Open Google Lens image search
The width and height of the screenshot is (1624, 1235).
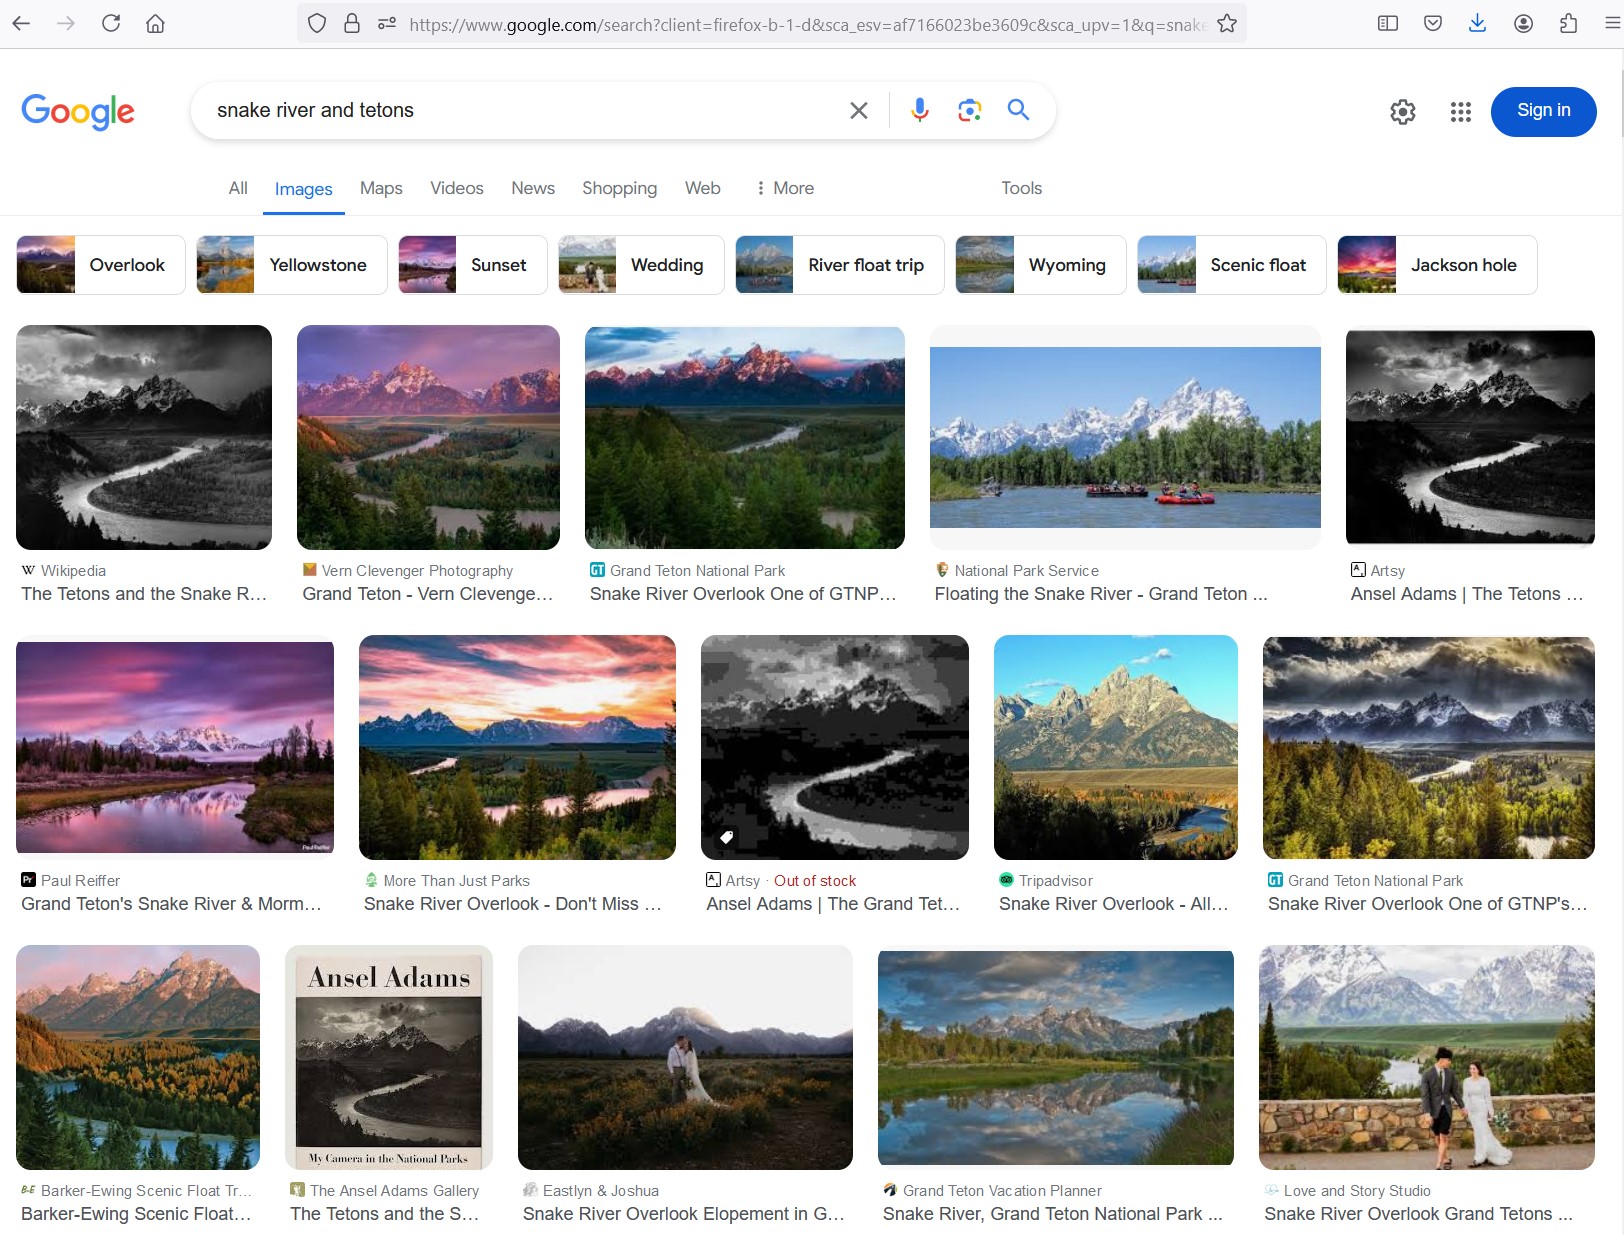coord(969,110)
